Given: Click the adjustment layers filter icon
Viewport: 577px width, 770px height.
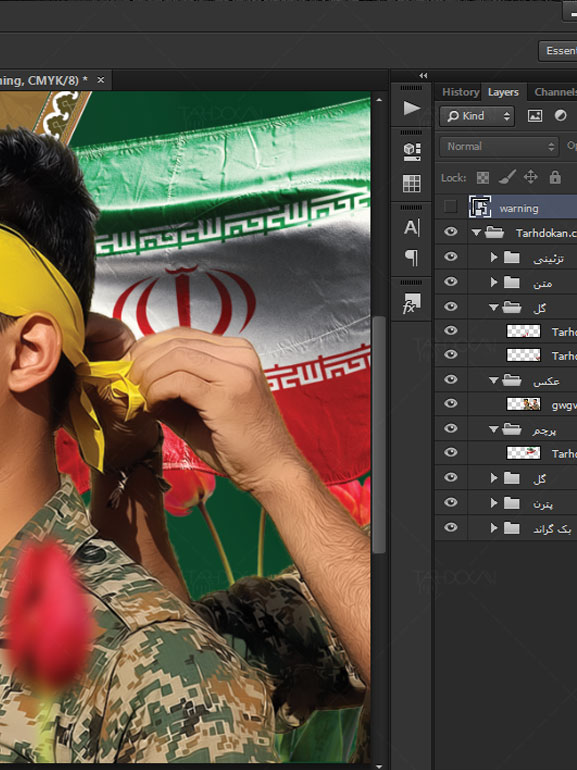Looking at the screenshot, I should [560, 116].
